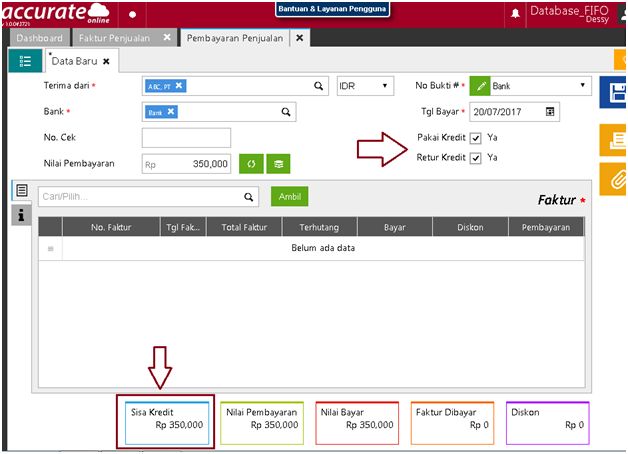Viewport: 628px width, 454px height.
Task: Click the save diskette icon
Action: tap(613, 93)
